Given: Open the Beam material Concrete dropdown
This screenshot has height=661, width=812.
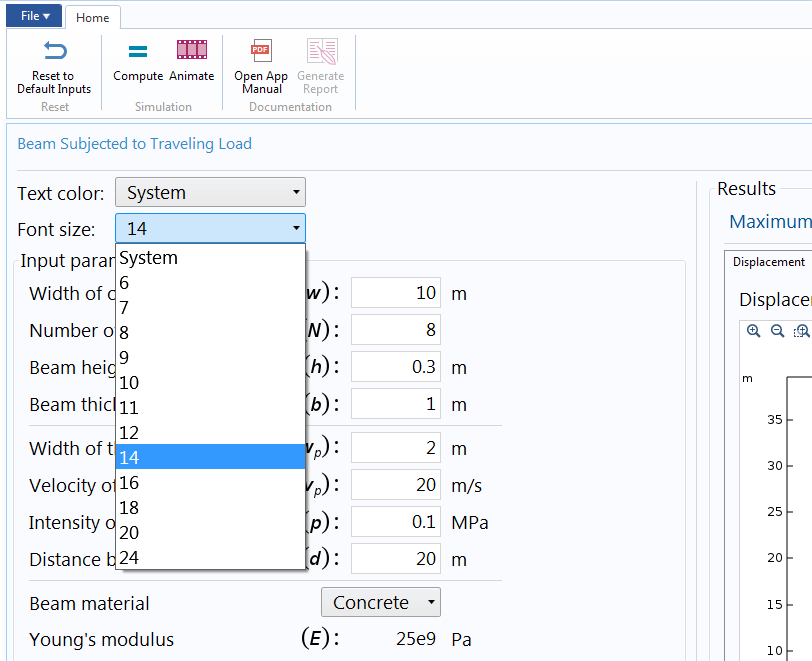Looking at the screenshot, I should click(380, 603).
